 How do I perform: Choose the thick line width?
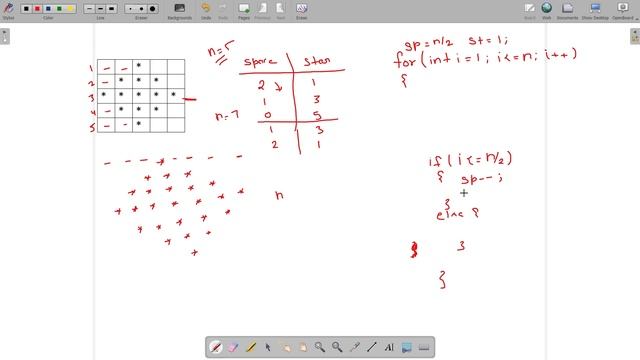tap(111, 9)
